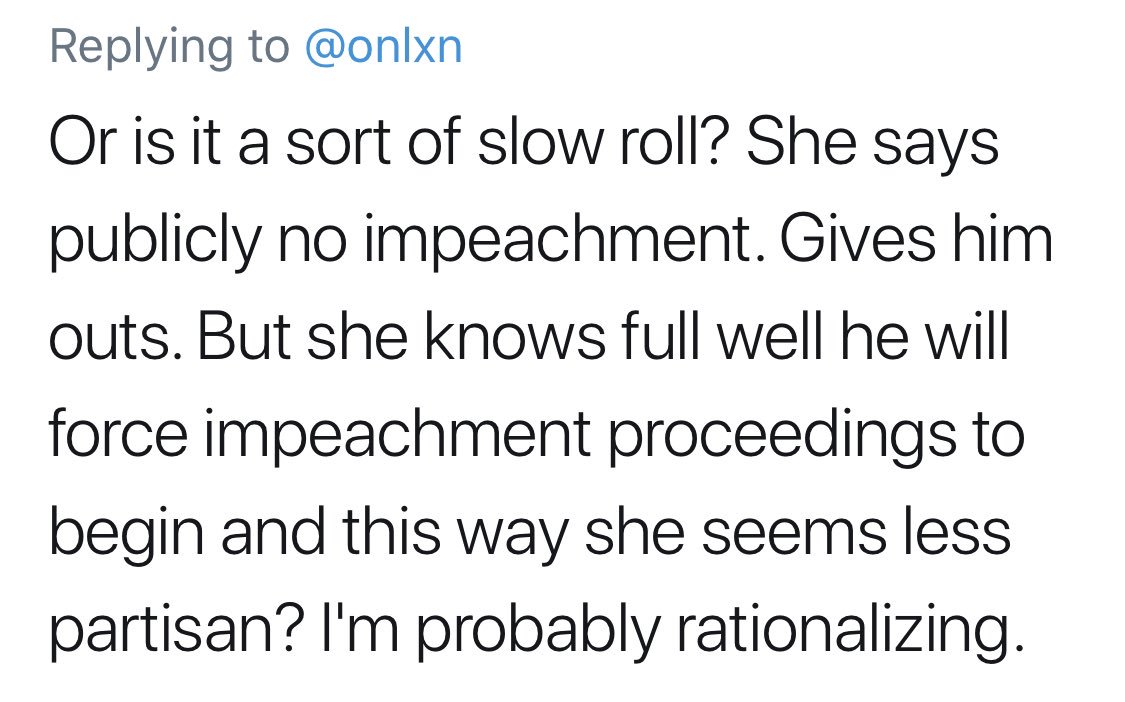Click the 'Replying to' label text

click(169, 49)
